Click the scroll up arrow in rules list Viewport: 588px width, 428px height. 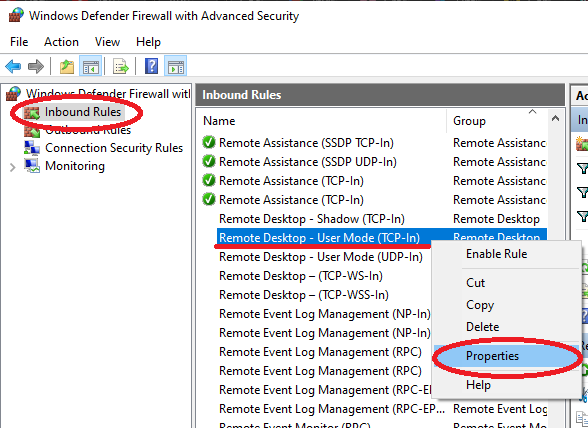555,119
